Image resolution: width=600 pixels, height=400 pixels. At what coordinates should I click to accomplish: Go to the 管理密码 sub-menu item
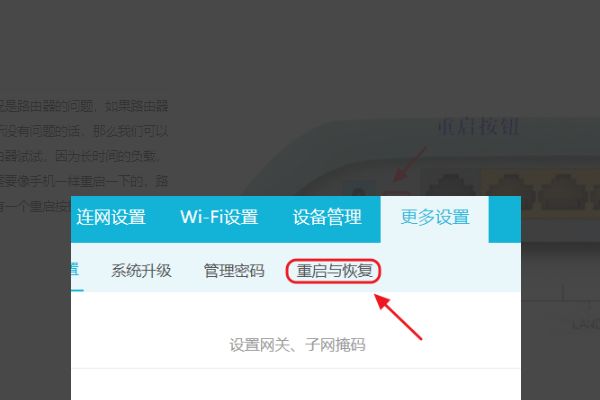coord(234,271)
